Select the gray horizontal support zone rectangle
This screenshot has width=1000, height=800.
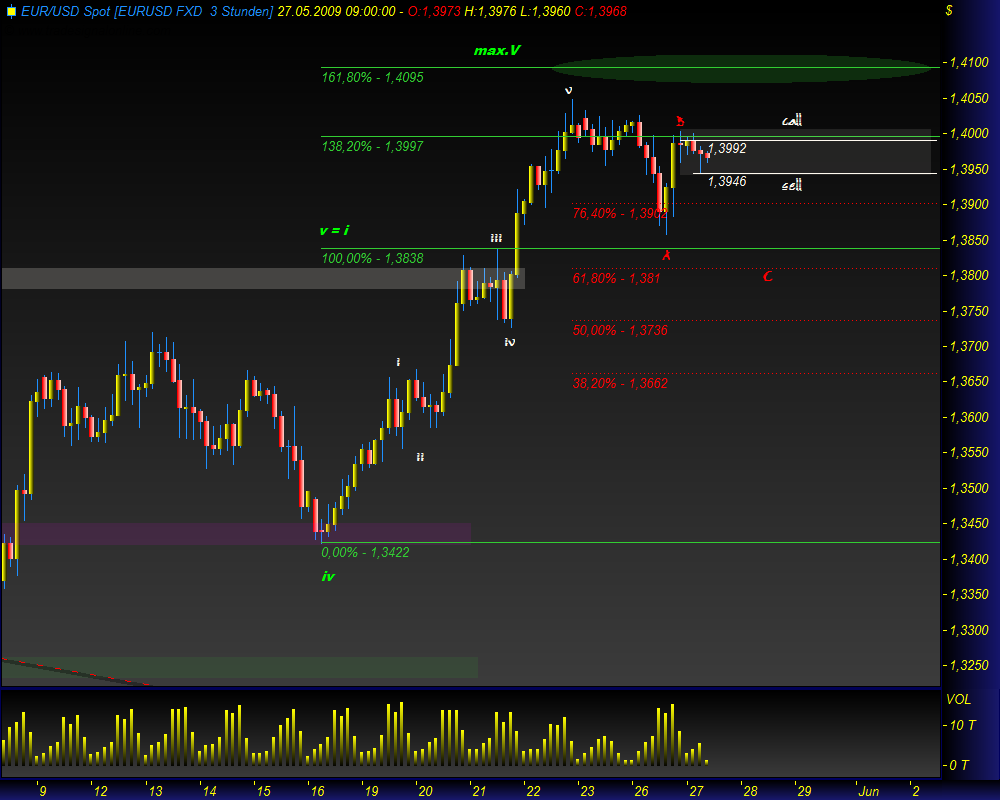[x=263, y=279]
